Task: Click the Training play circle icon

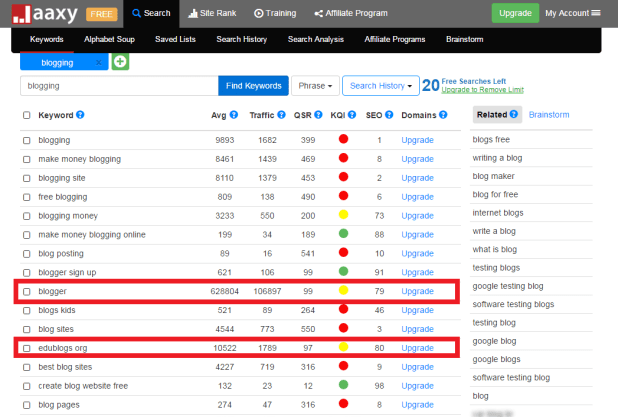Action: pos(259,13)
